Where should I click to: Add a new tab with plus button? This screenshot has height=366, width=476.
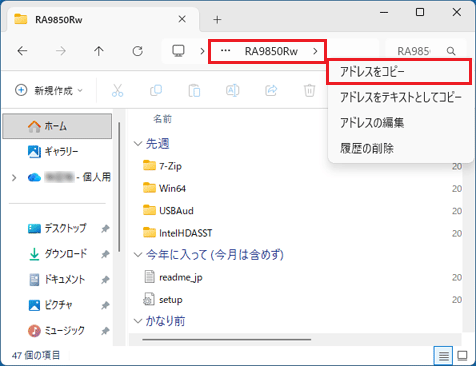pos(217,20)
